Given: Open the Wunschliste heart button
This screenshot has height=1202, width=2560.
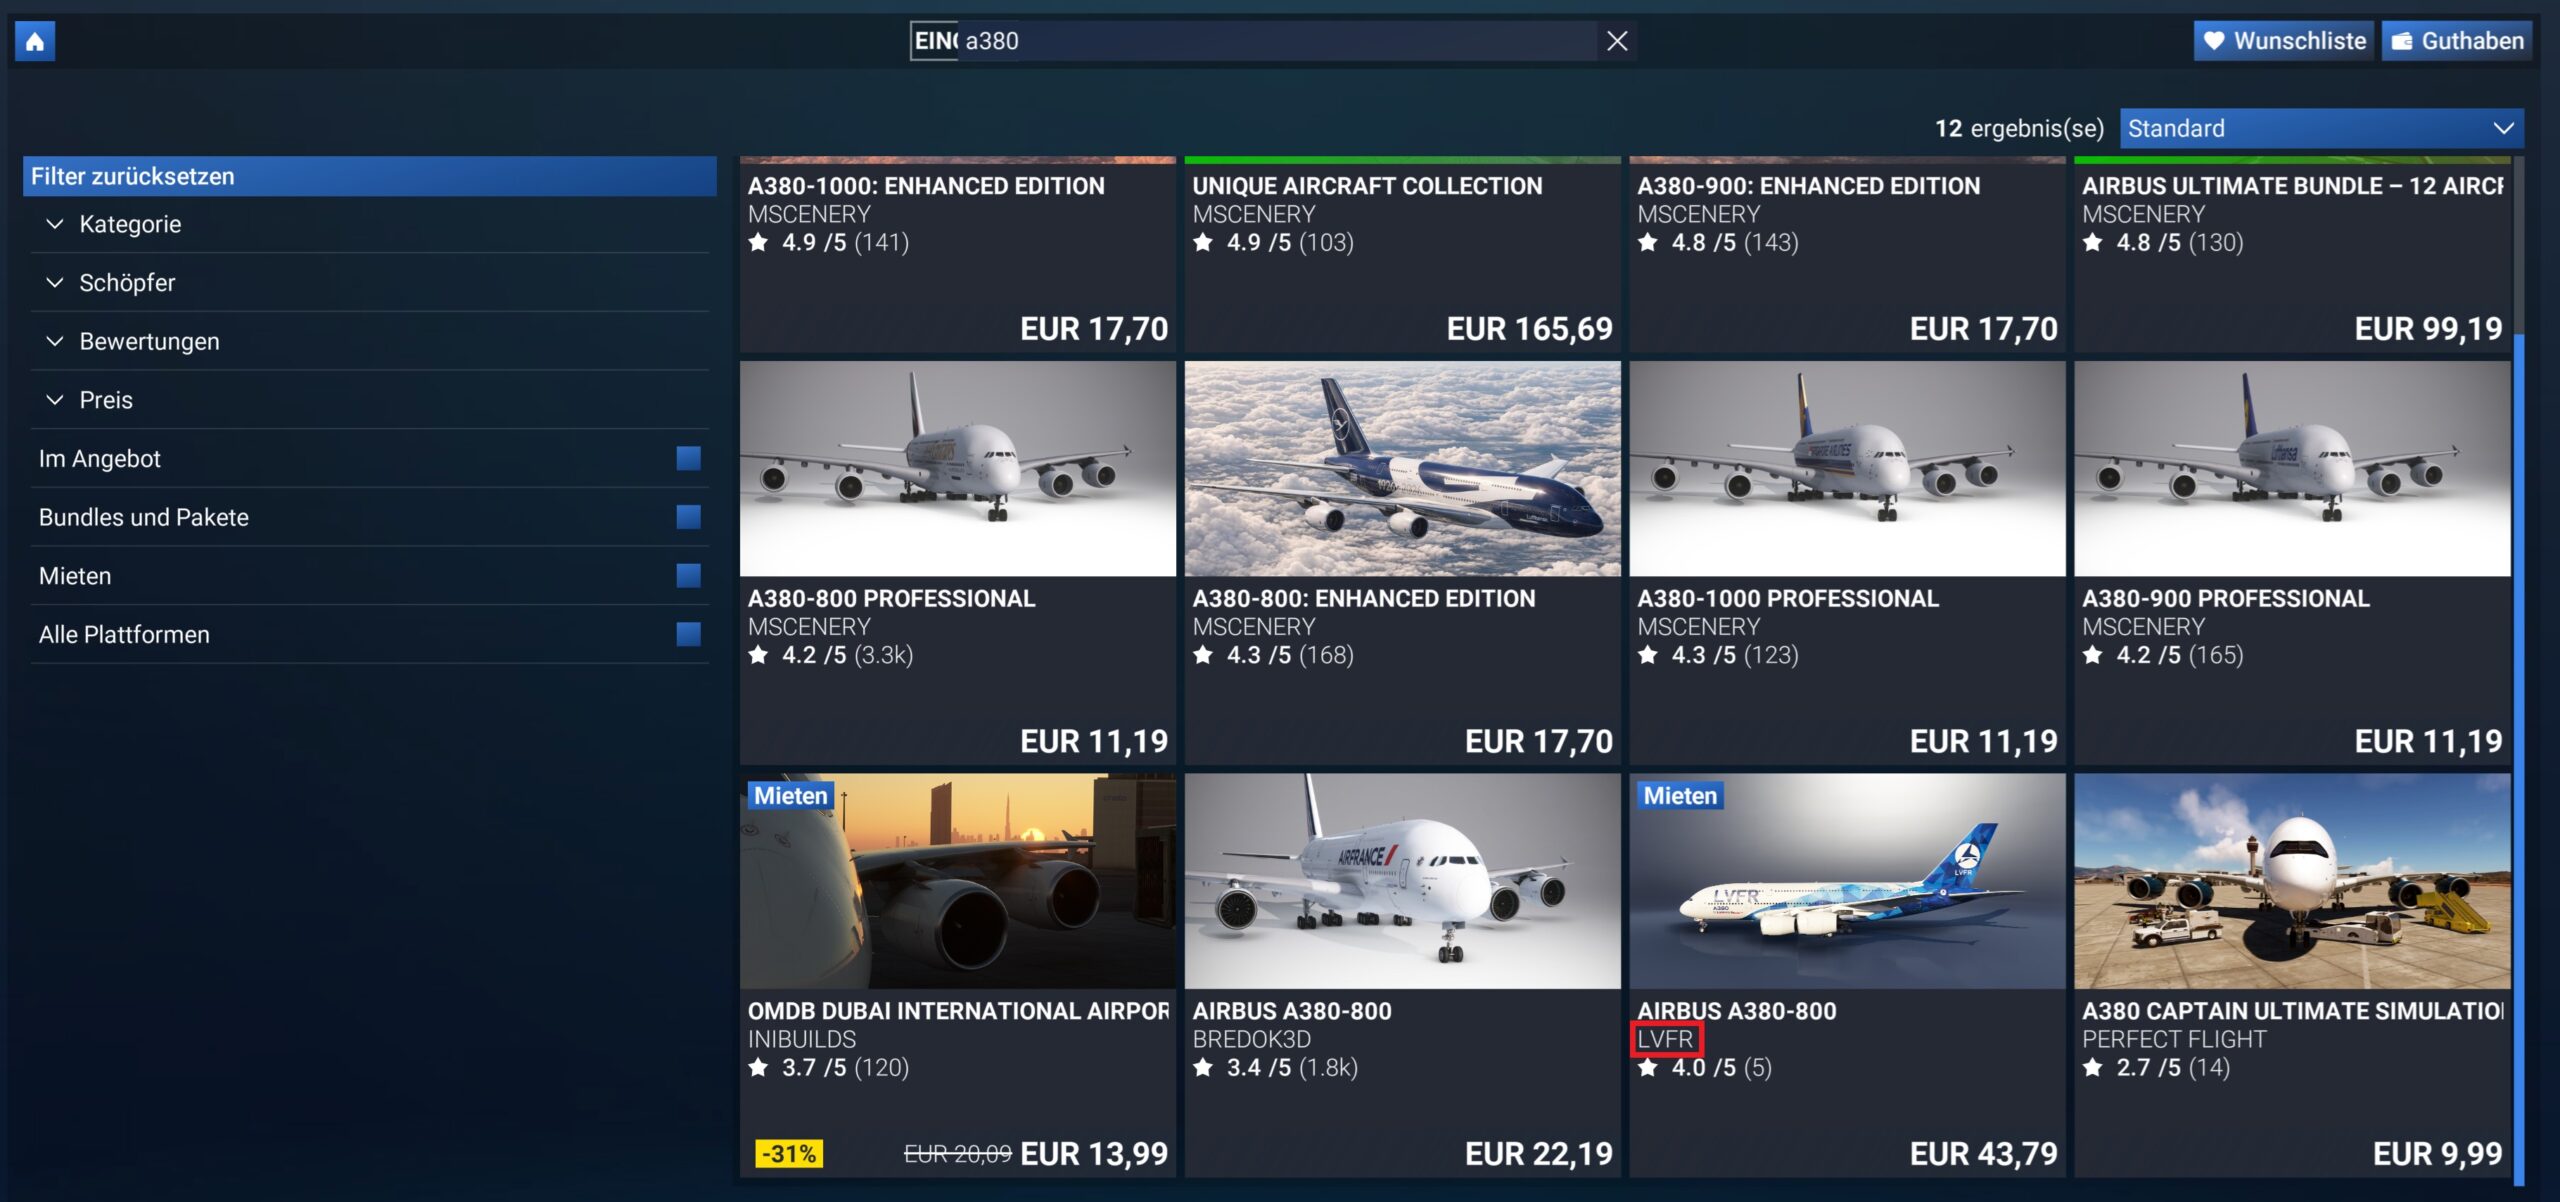Looking at the screenshot, I should tap(2283, 41).
